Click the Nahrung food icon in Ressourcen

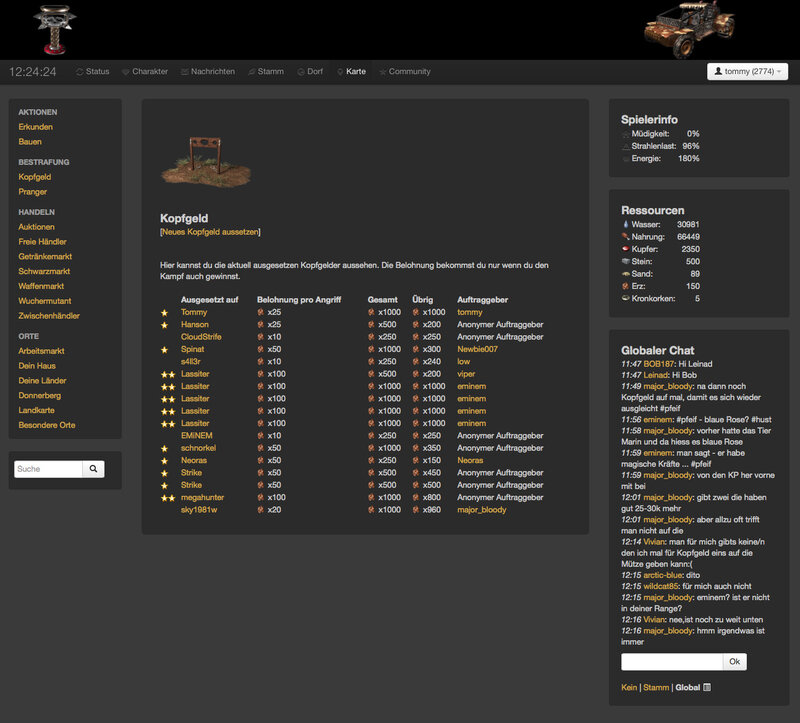pos(627,236)
